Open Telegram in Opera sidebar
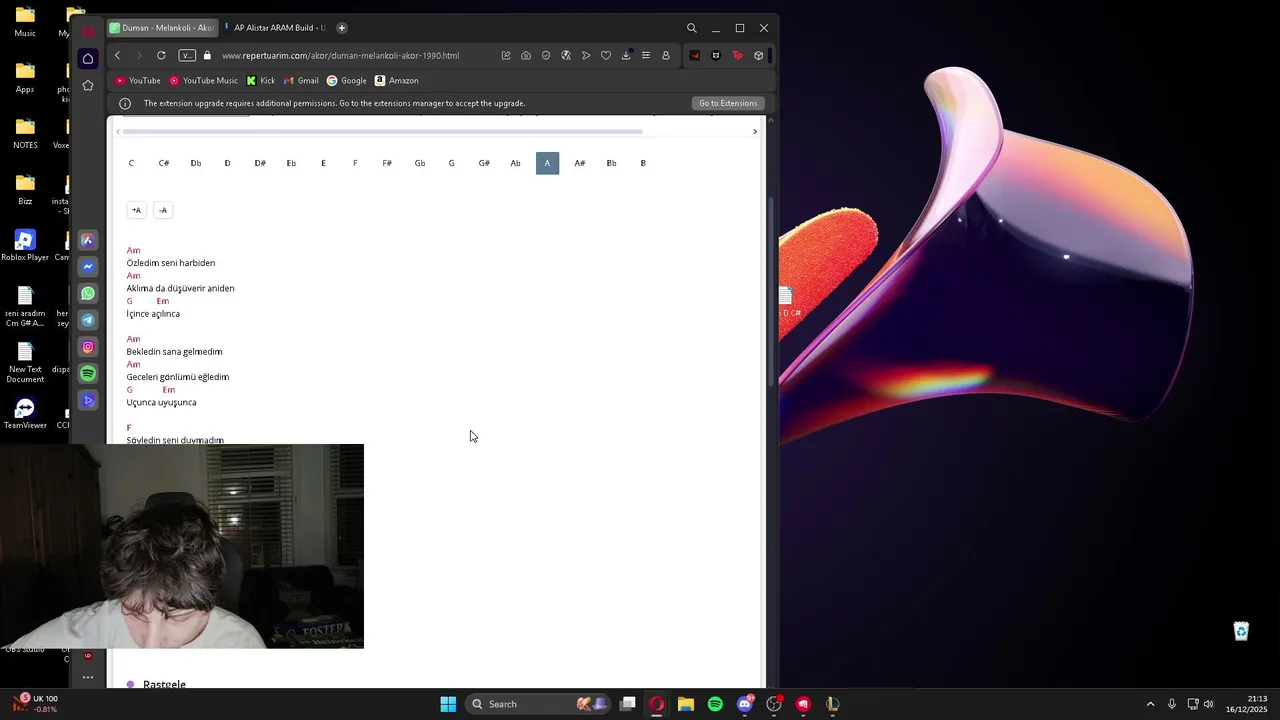The width and height of the screenshot is (1280, 720). (88, 320)
